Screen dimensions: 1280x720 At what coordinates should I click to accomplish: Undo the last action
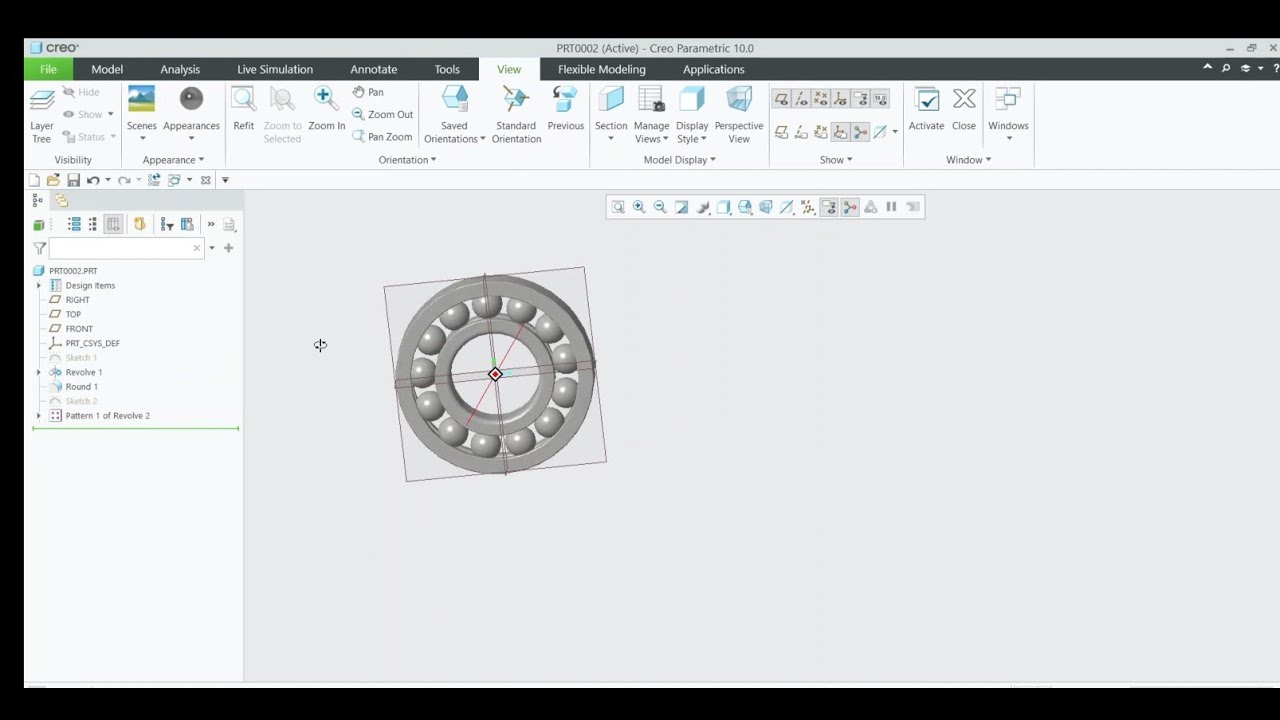tap(93, 180)
